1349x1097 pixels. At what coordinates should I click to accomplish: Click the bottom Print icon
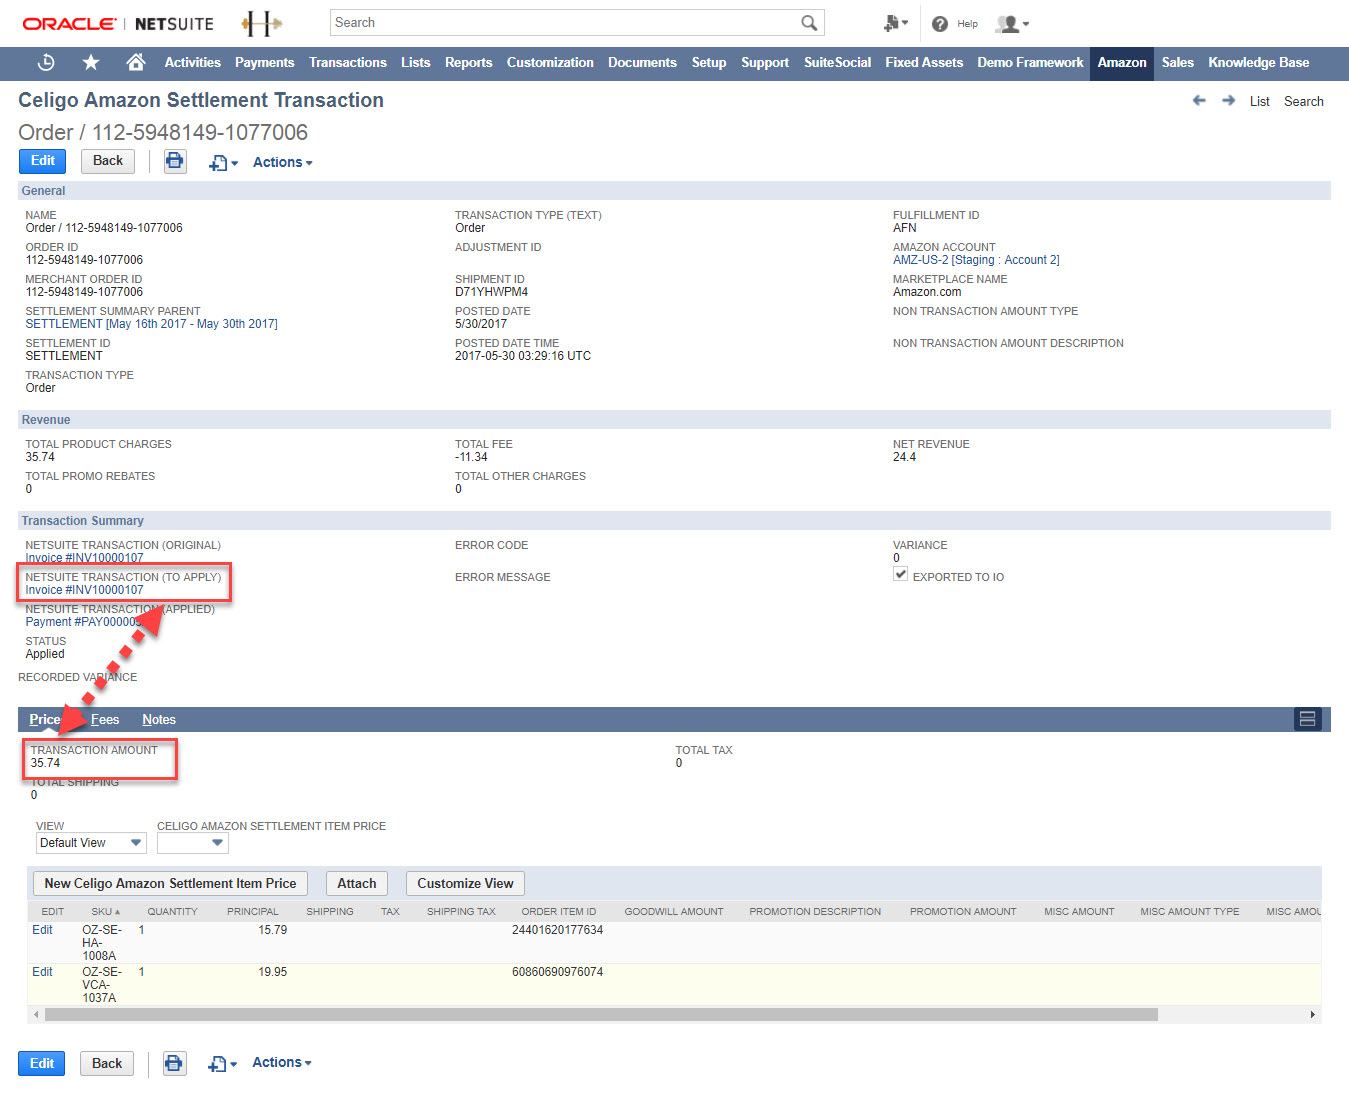[174, 1063]
